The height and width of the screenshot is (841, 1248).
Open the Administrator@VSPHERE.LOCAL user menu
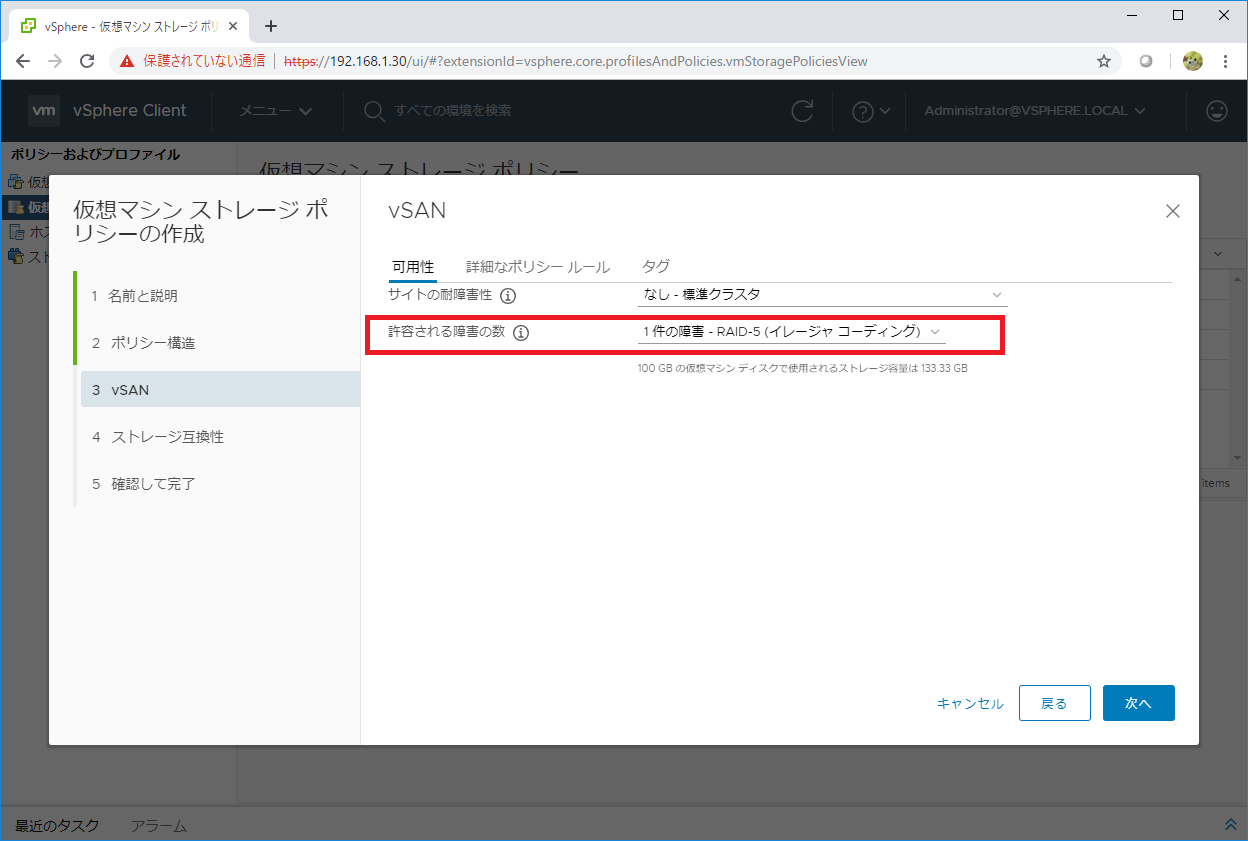pyautogui.click(x=1035, y=111)
